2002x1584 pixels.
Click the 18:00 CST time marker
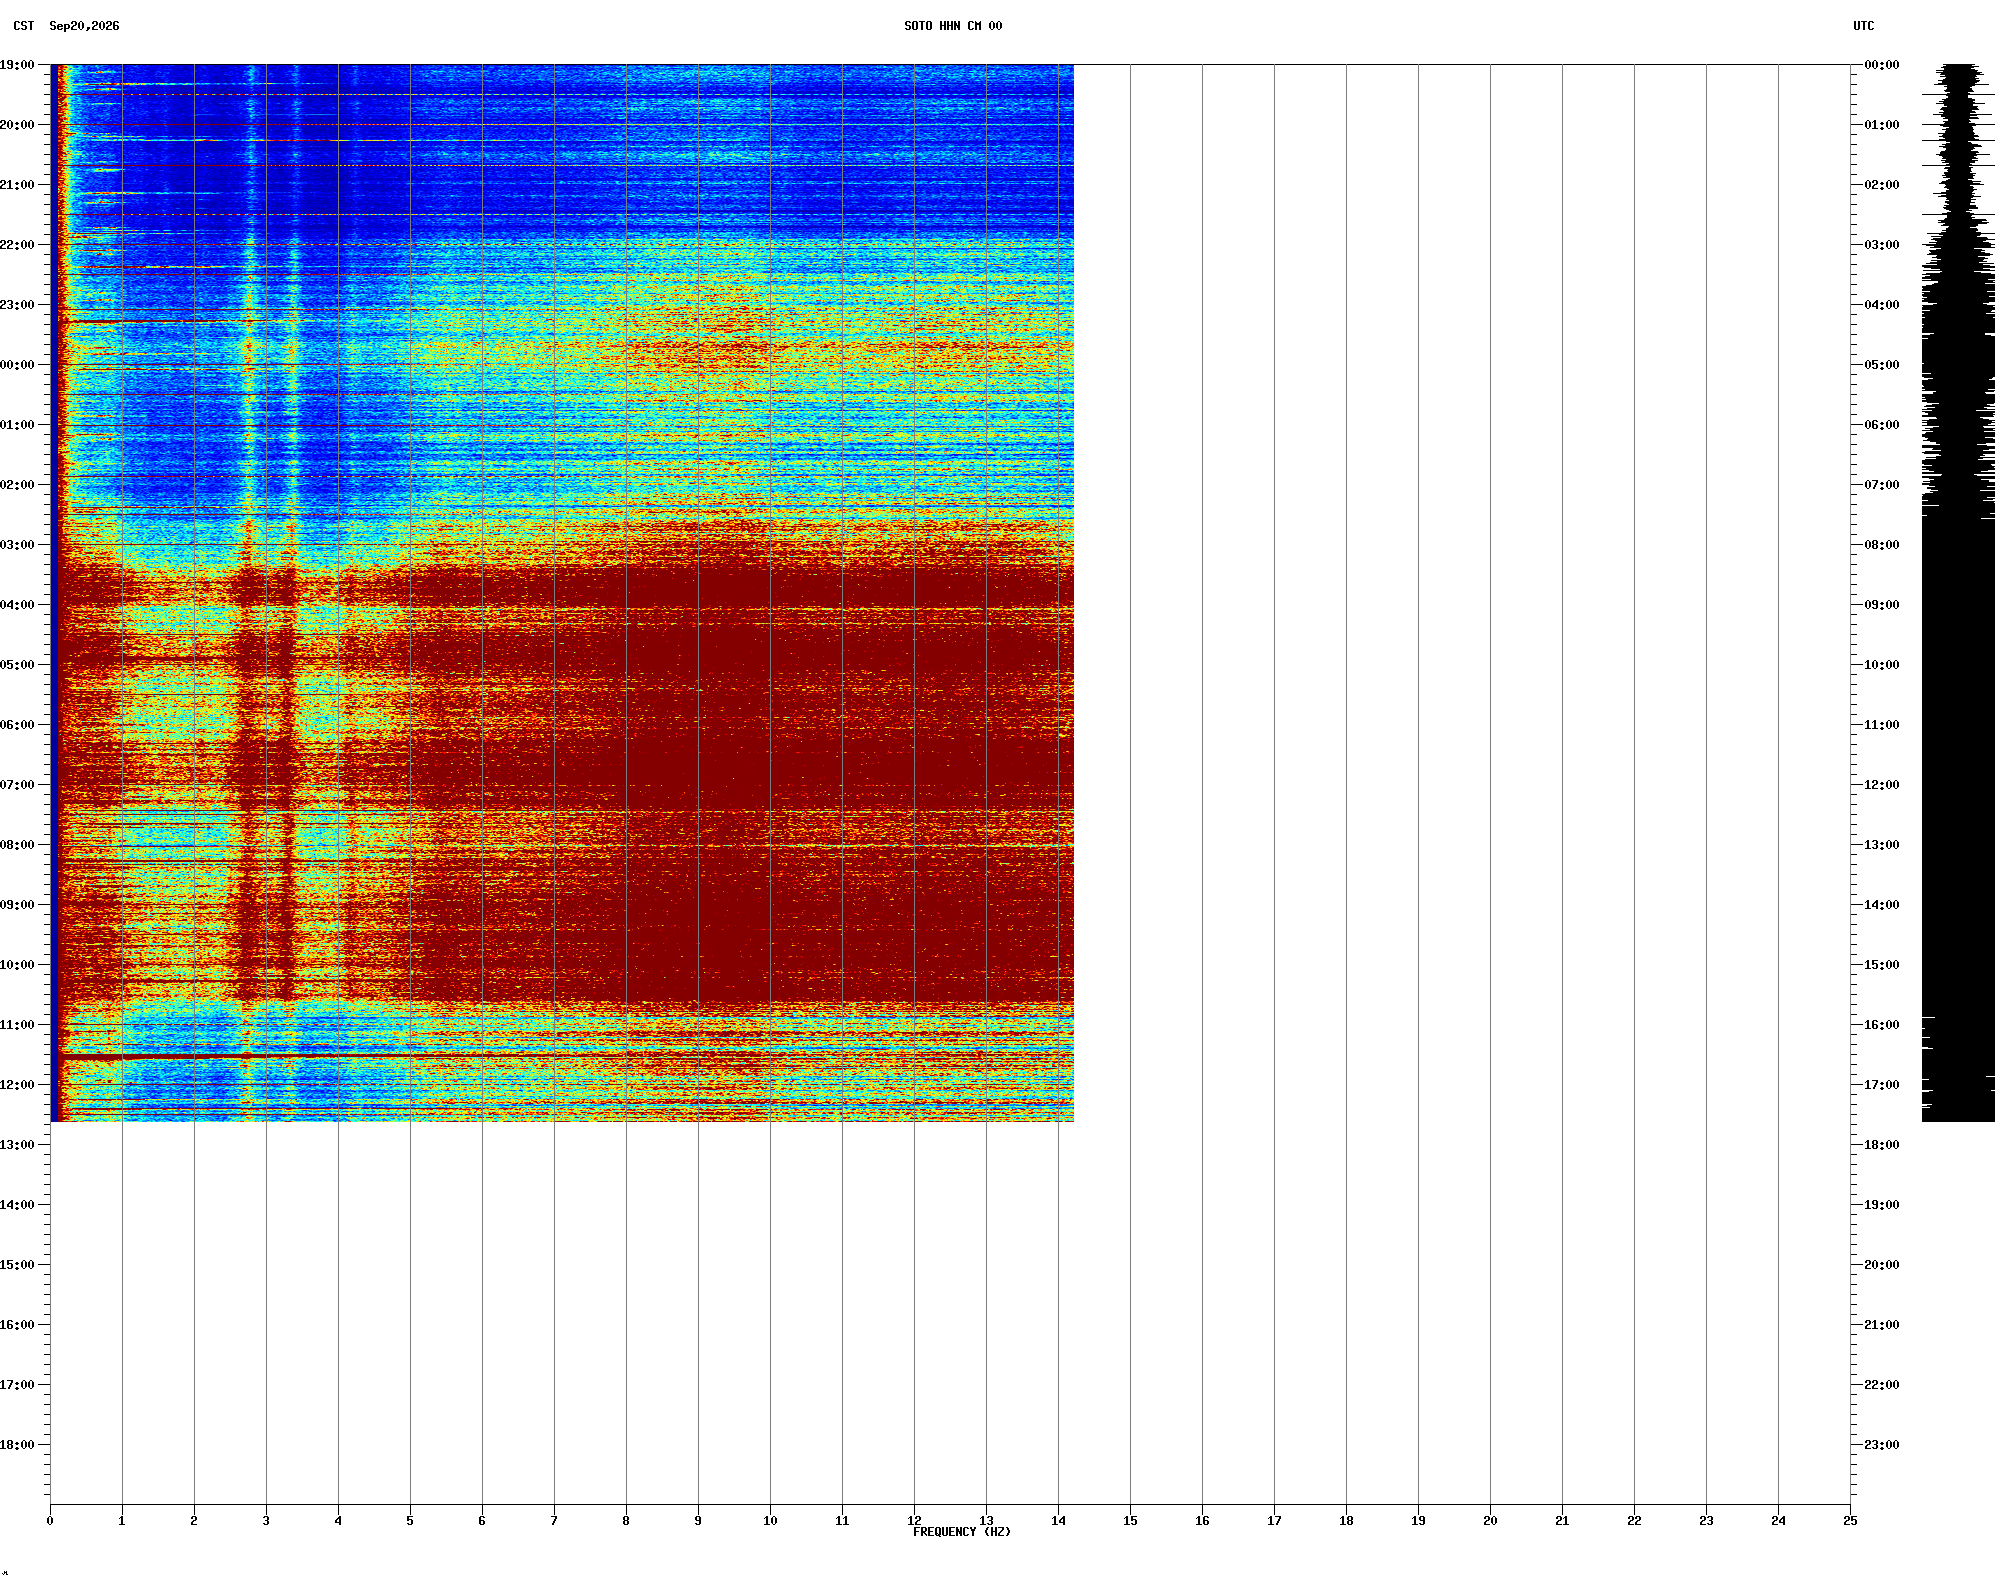click(x=17, y=1445)
